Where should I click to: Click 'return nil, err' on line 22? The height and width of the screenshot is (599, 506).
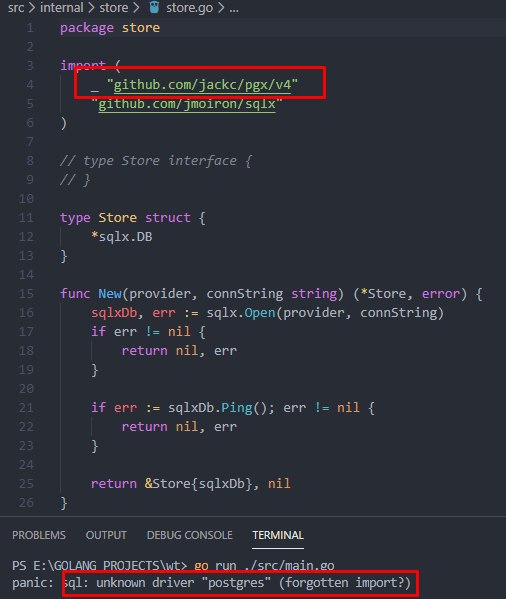[x=179, y=427]
